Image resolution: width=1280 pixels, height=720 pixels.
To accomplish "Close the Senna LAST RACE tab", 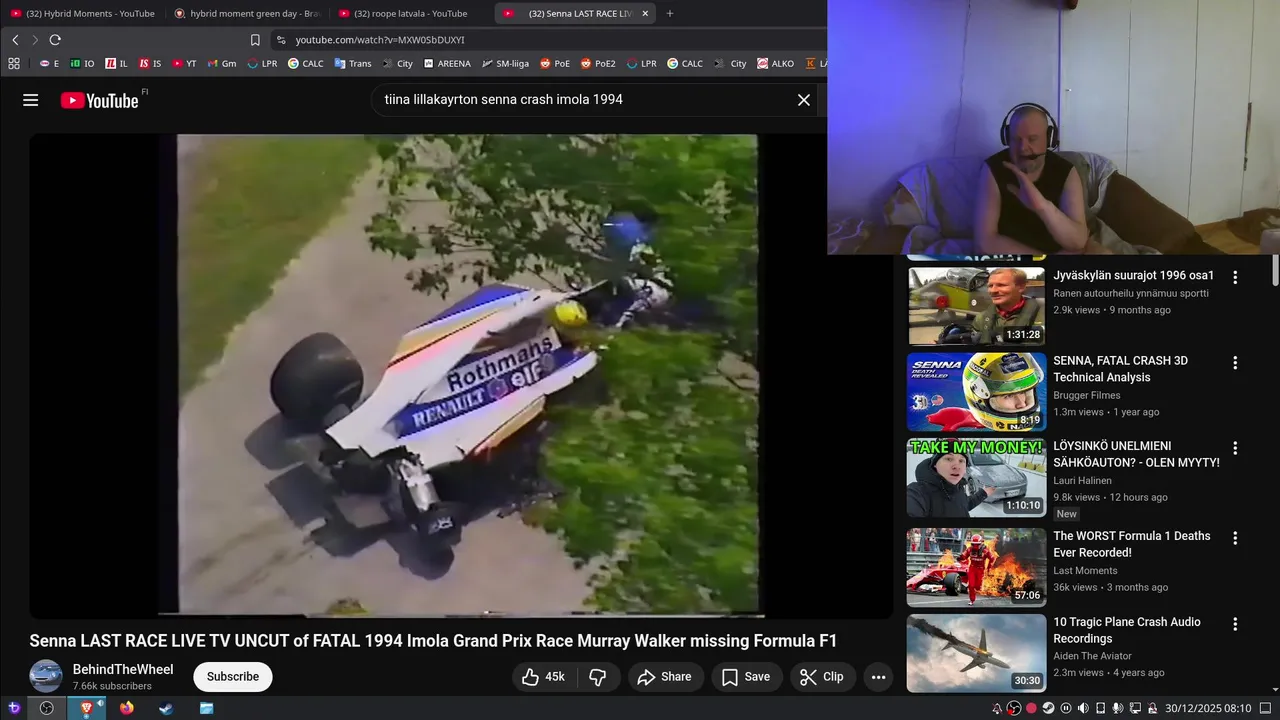I will 645,13.
